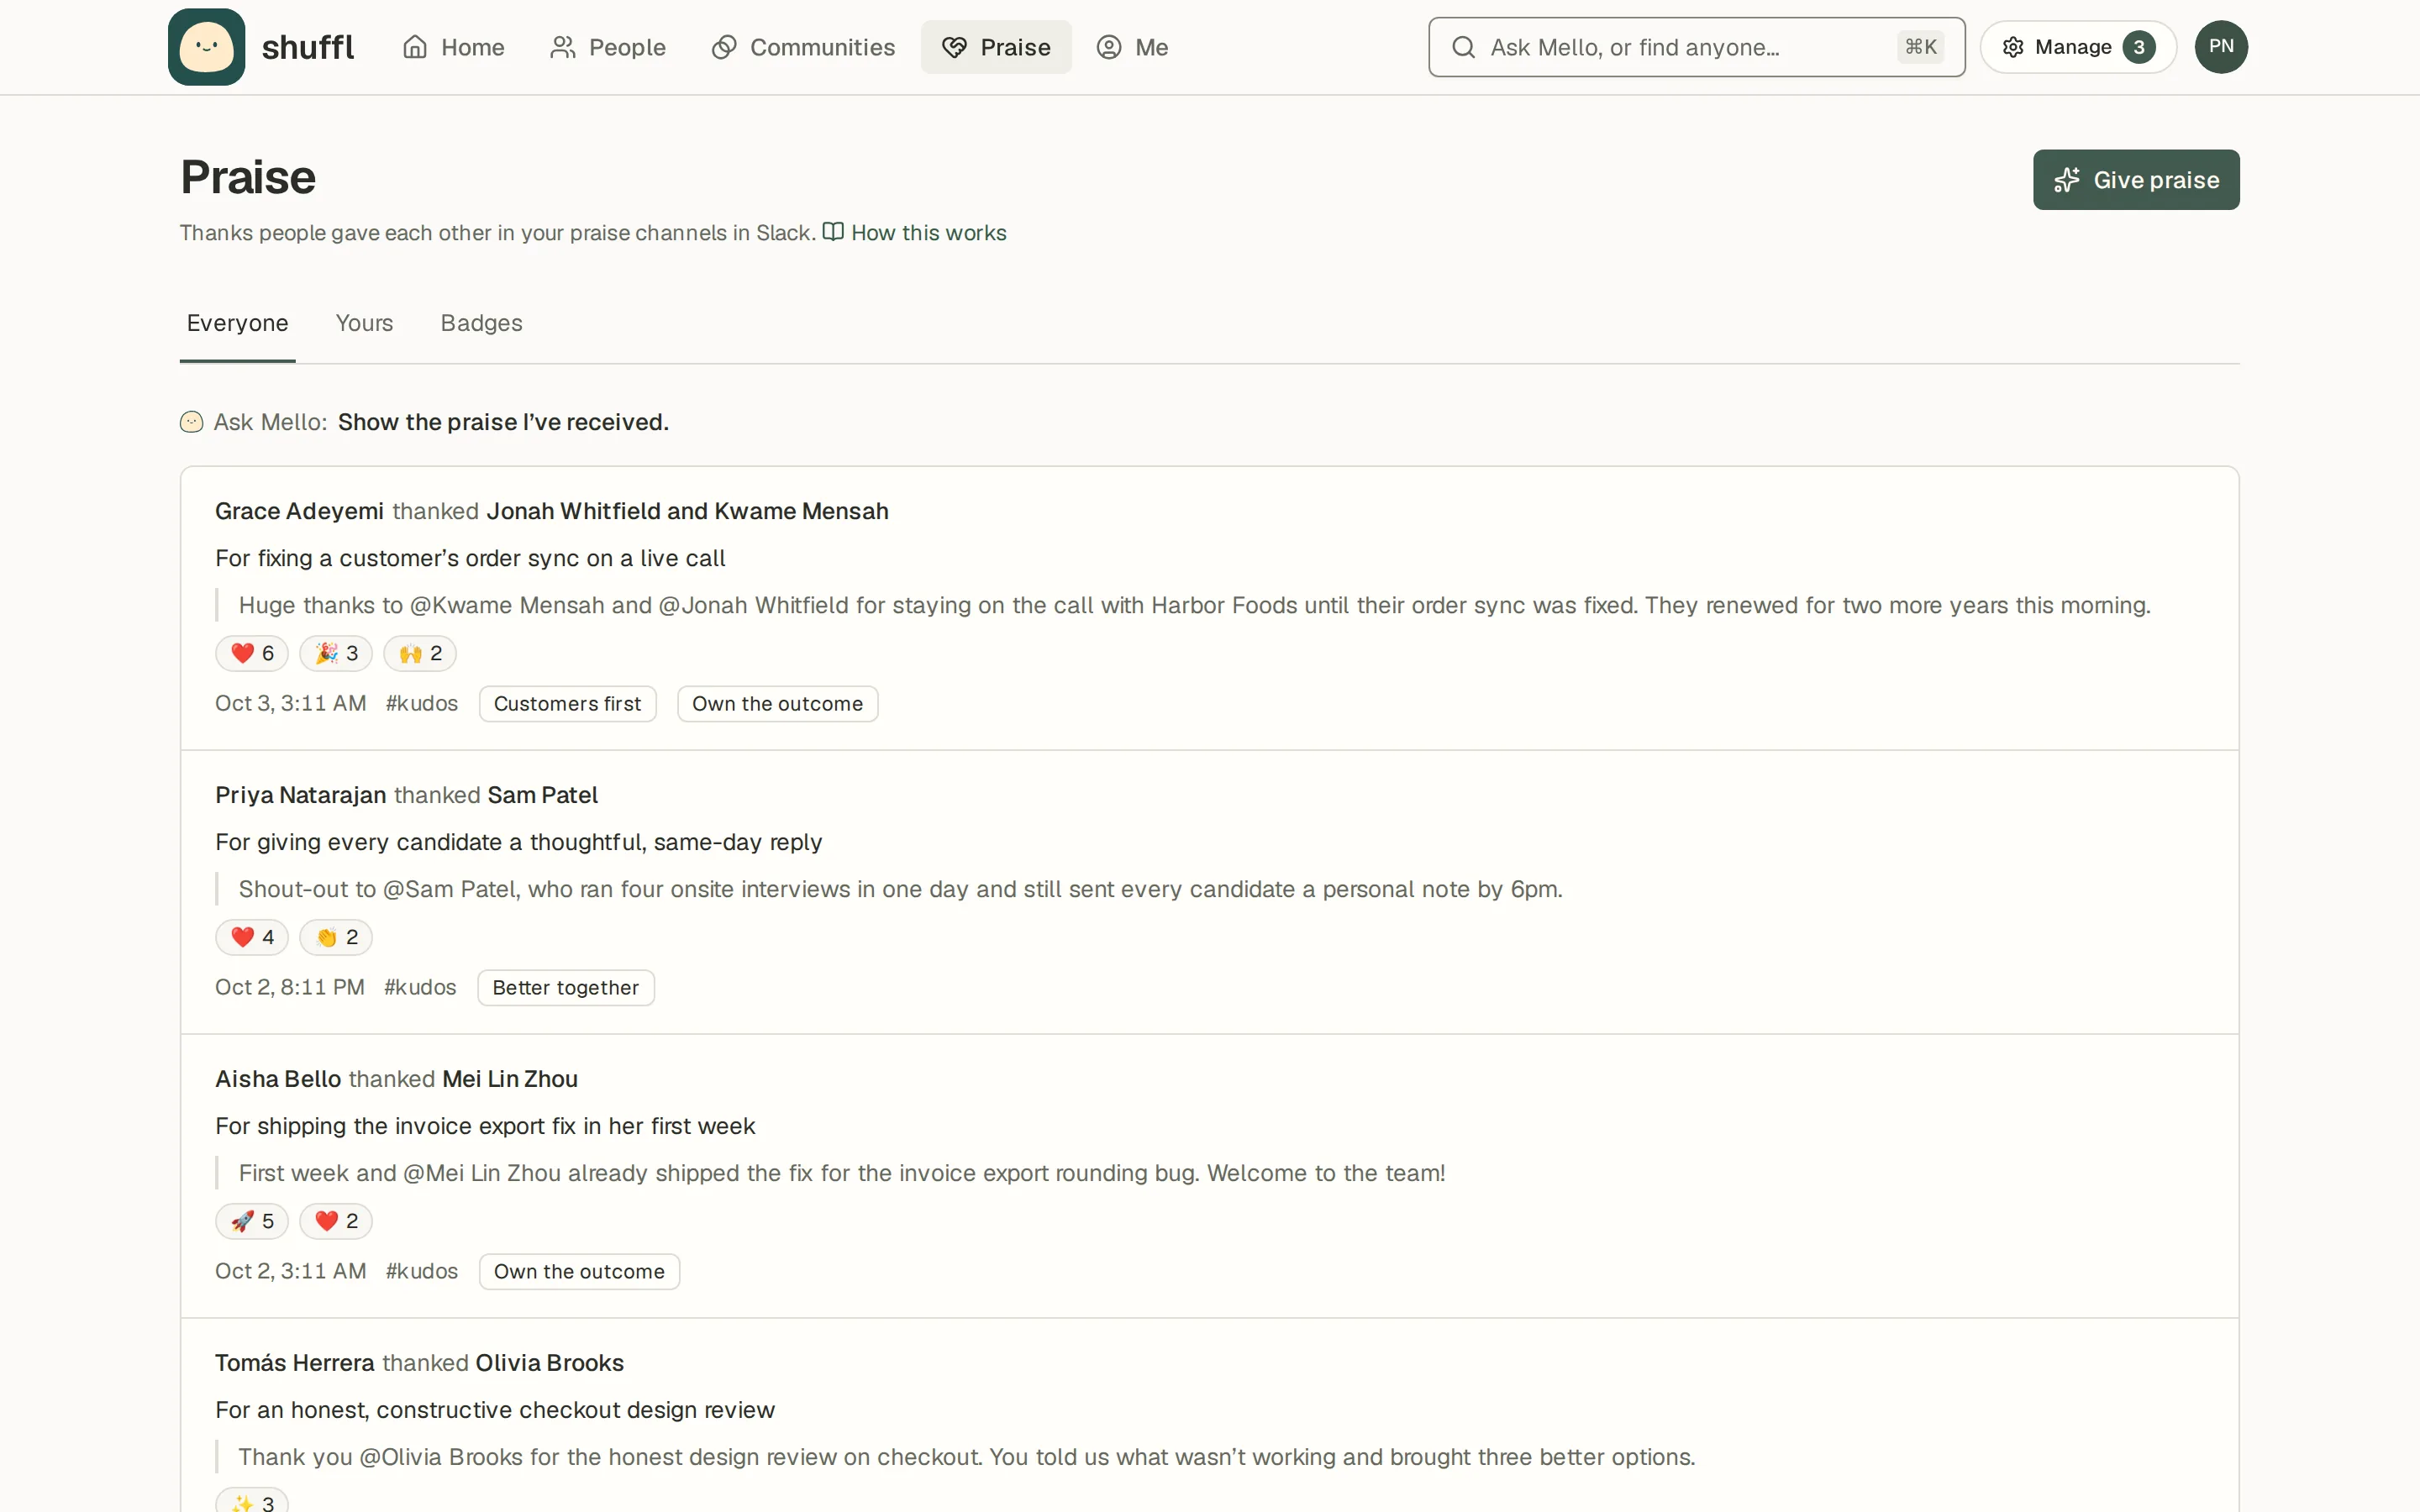Click the PN user avatar
The image size is (2420, 1512).
point(2221,47)
